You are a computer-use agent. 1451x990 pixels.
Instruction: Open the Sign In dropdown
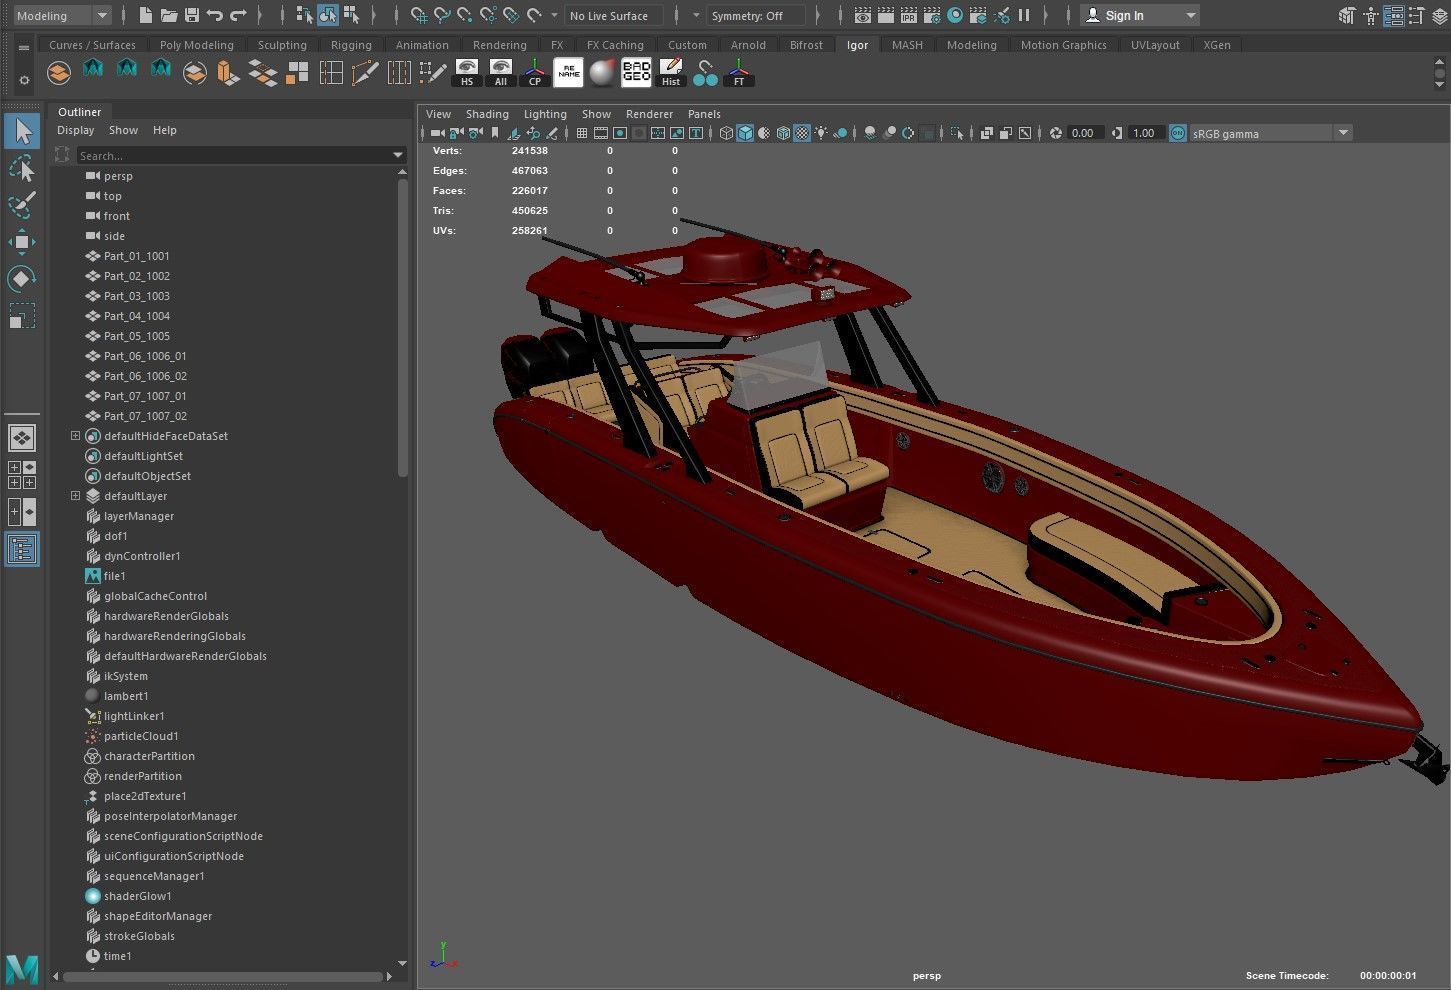(x=1141, y=15)
